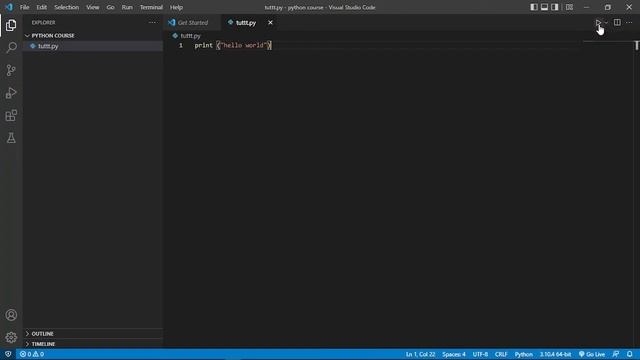Image resolution: width=640 pixels, height=360 pixels.
Task: Open the Help menu
Action: click(x=176, y=7)
